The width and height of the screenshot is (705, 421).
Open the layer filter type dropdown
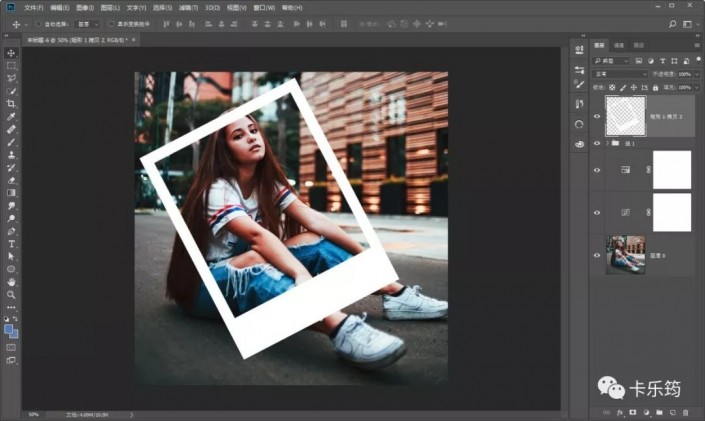[611, 60]
